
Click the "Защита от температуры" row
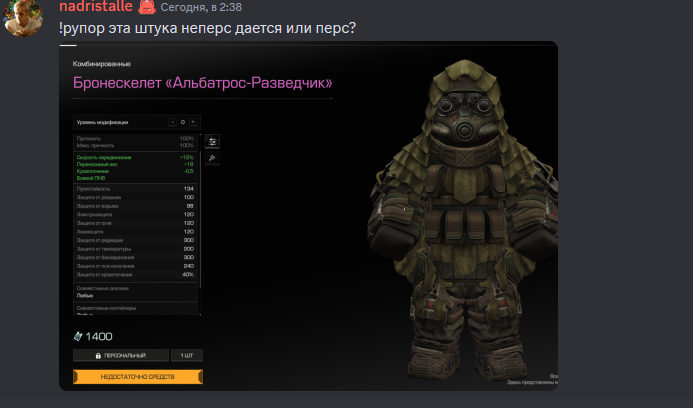(x=135, y=249)
